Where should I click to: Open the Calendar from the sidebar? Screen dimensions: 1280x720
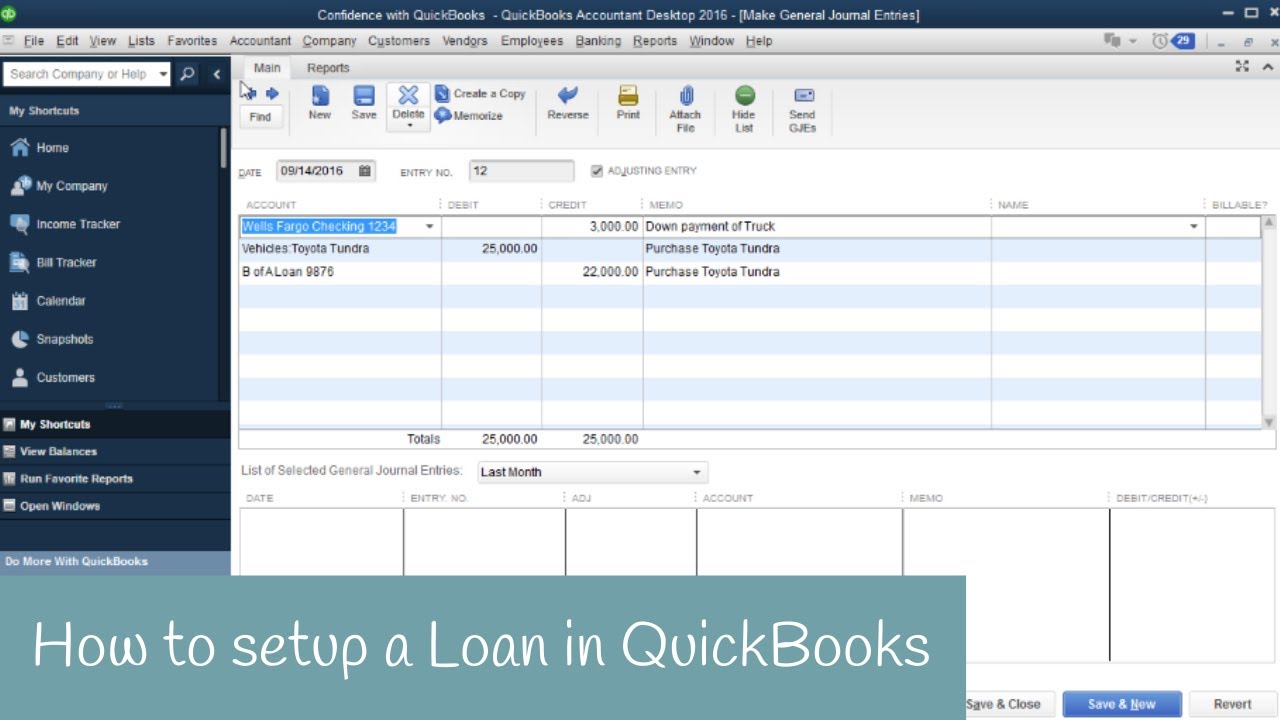pos(62,300)
